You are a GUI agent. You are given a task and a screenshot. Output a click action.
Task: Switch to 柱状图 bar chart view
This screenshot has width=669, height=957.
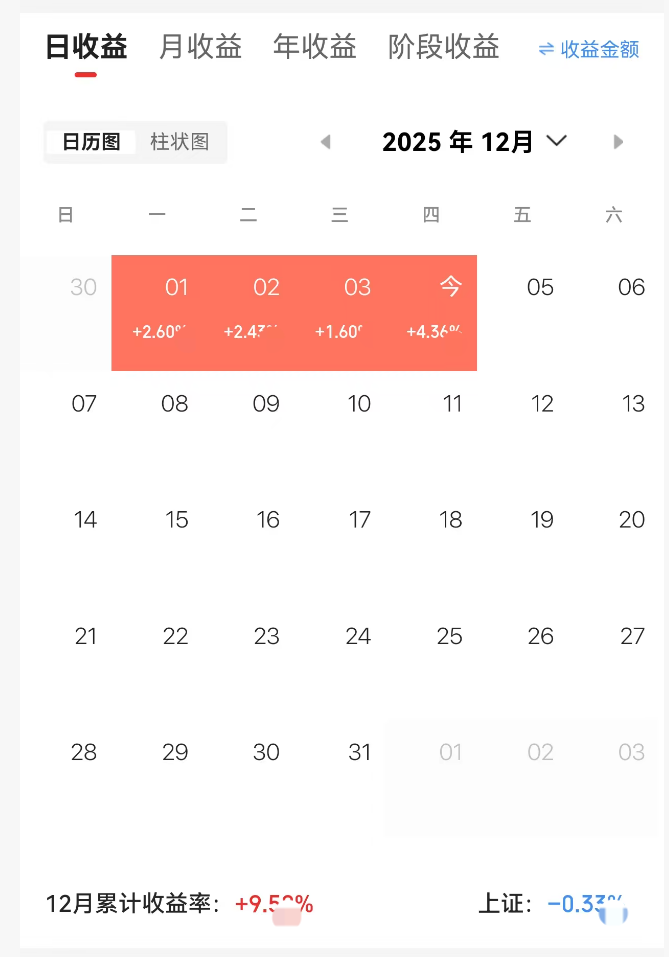(180, 142)
